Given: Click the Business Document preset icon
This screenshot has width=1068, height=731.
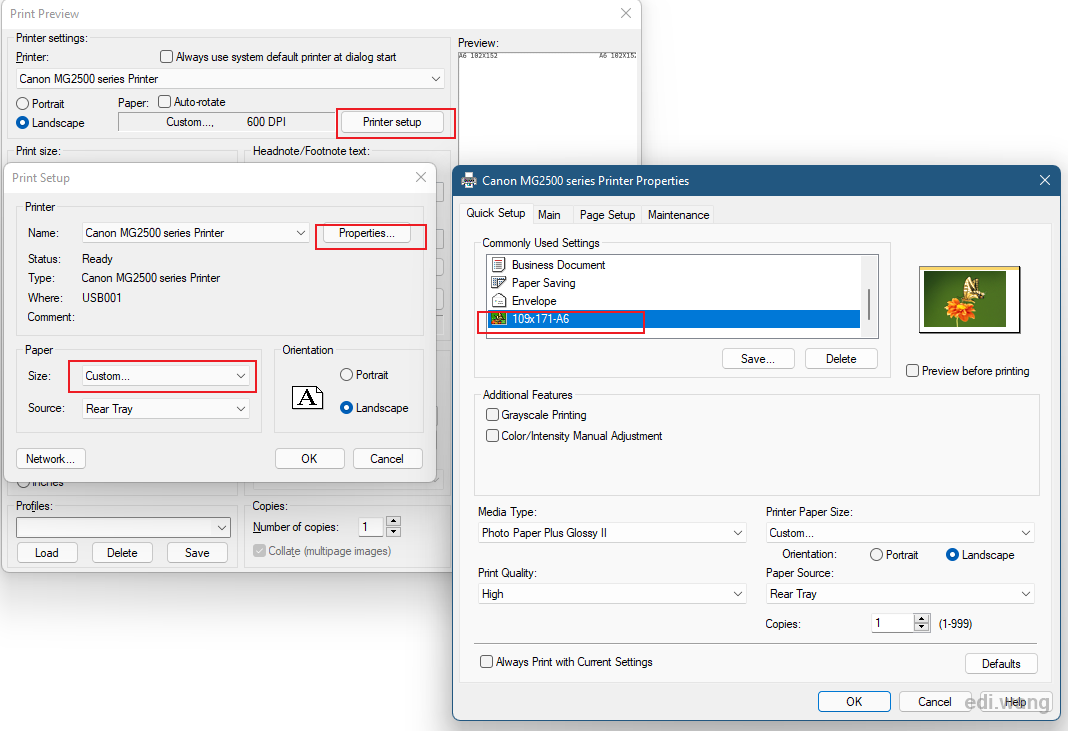Looking at the screenshot, I should click(499, 264).
